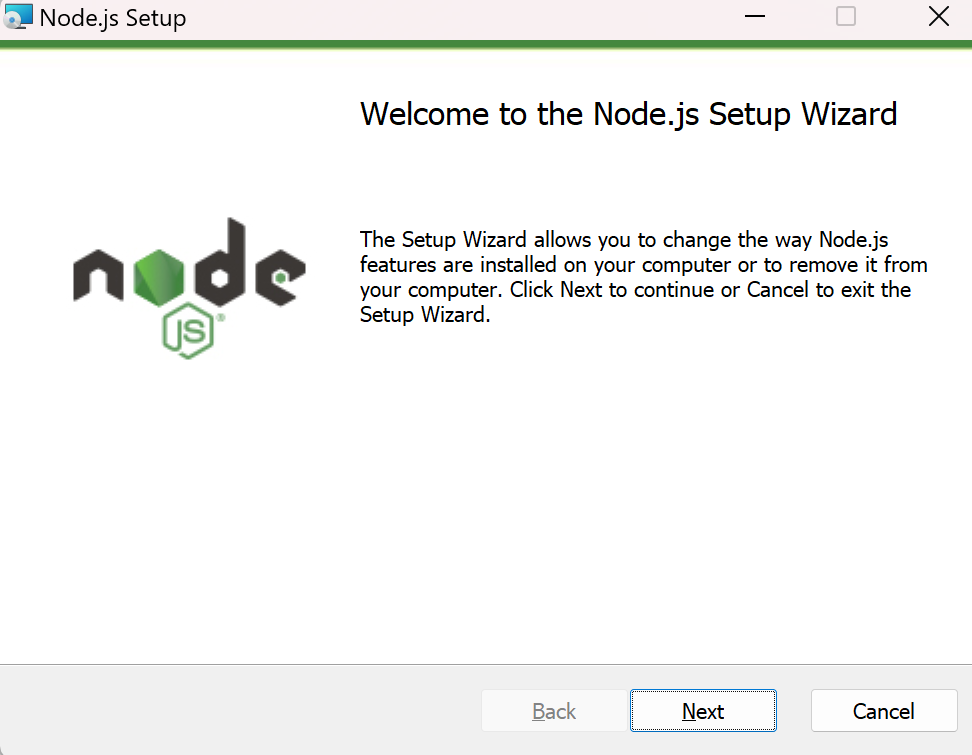Image resolution: width=972 pixels, height=755 pixels.
Task: Click the greyed-out Back button
Action: click(x=554, y=711)
